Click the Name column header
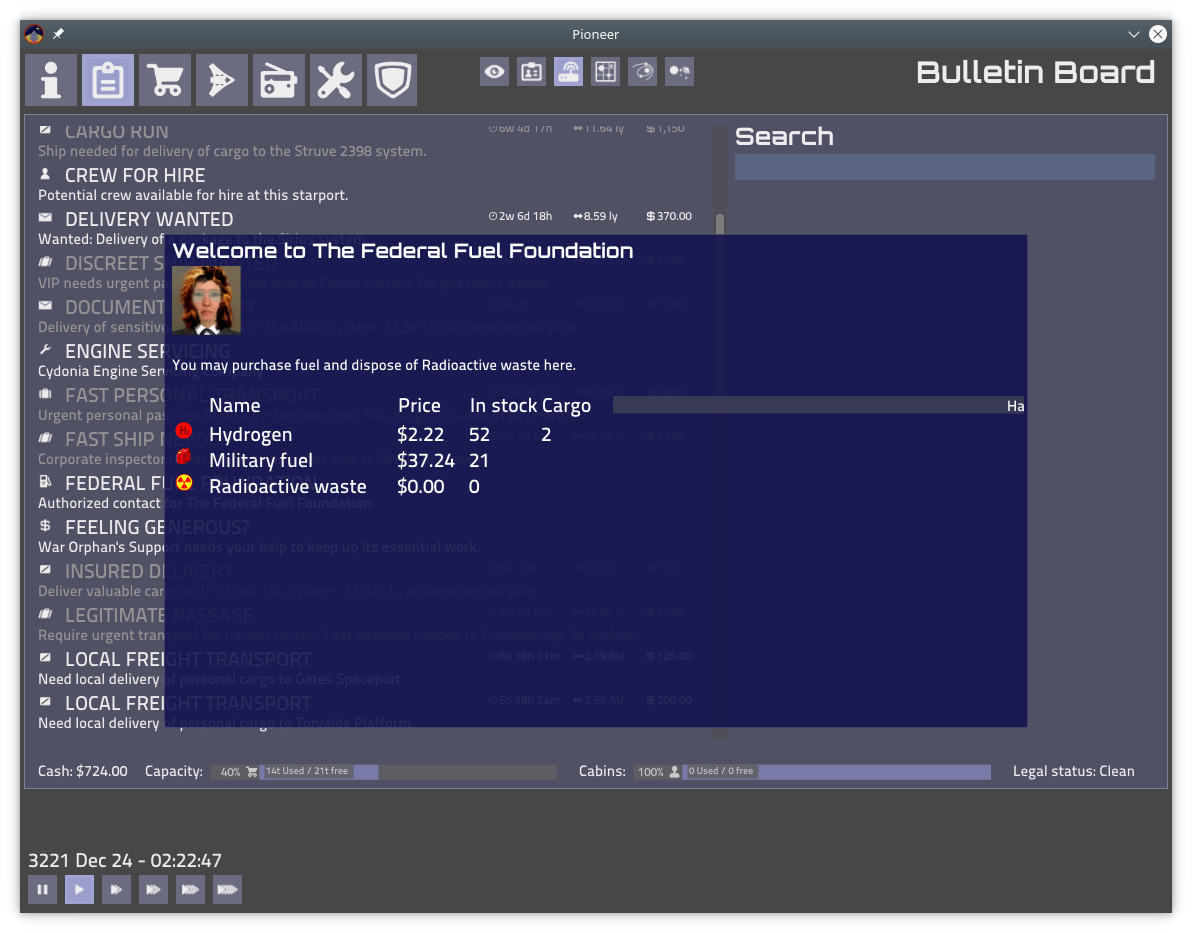1192x933 pixels. [x=235, y=406]
